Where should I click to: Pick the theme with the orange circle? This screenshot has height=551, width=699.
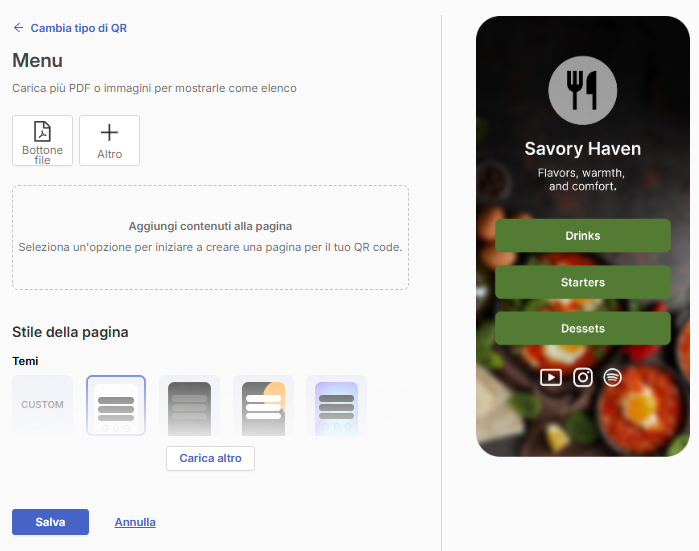coord(263,407)
